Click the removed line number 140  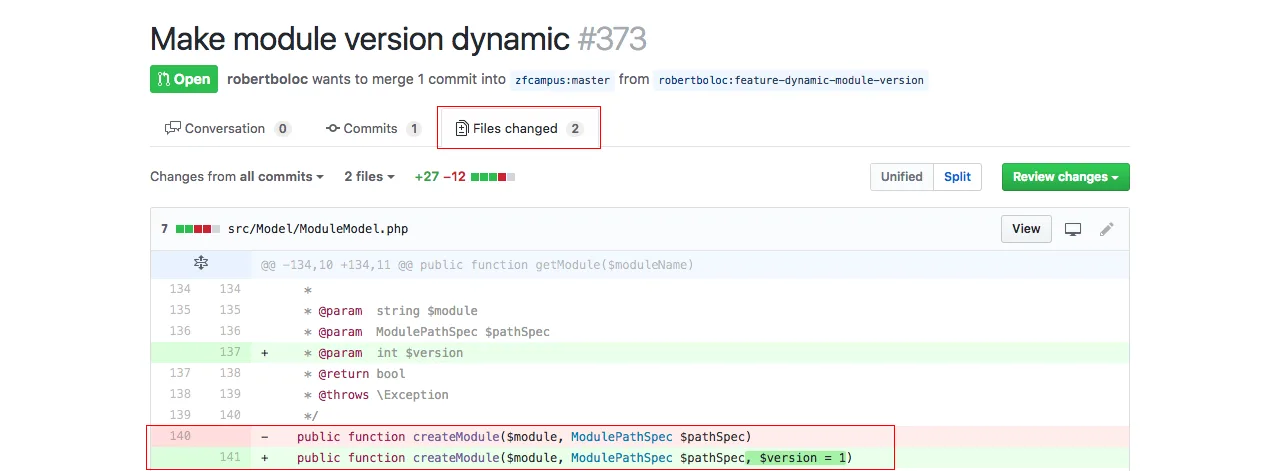[x=179, y=436]
